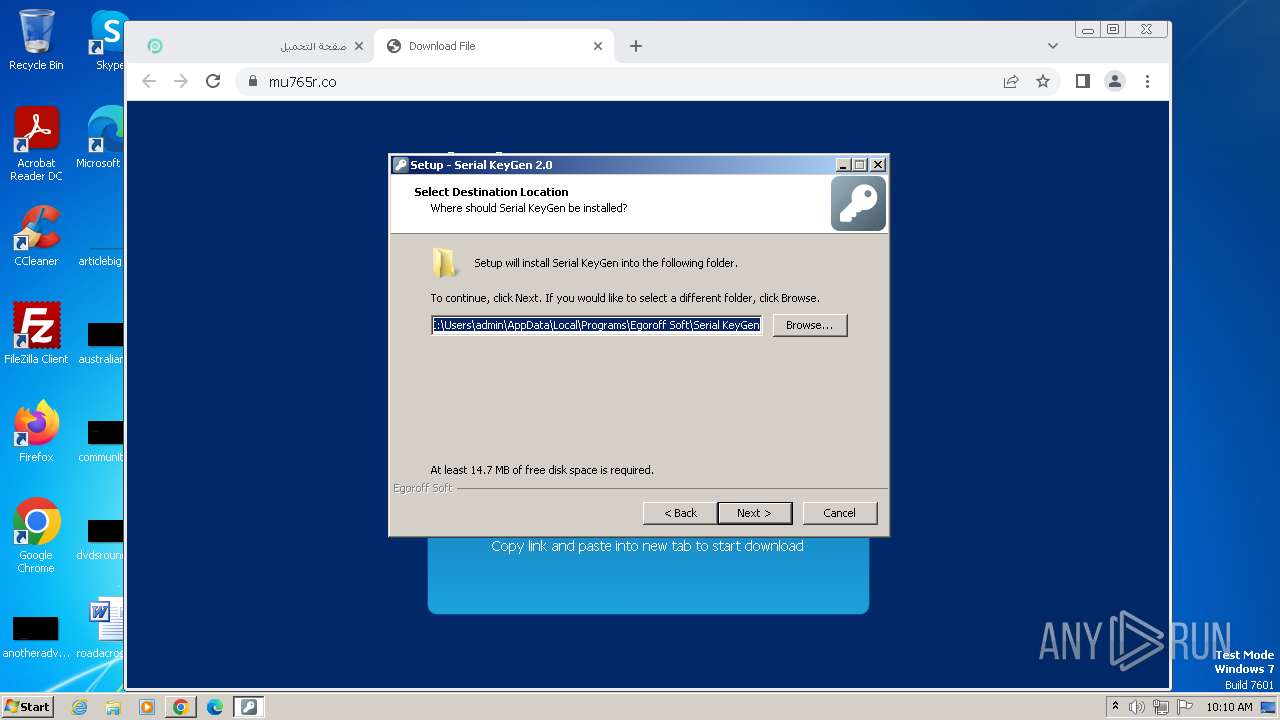Click 'Copy link and paste' text on webpage
Screen dimensions: 1280x720
[x=648, y=546]
